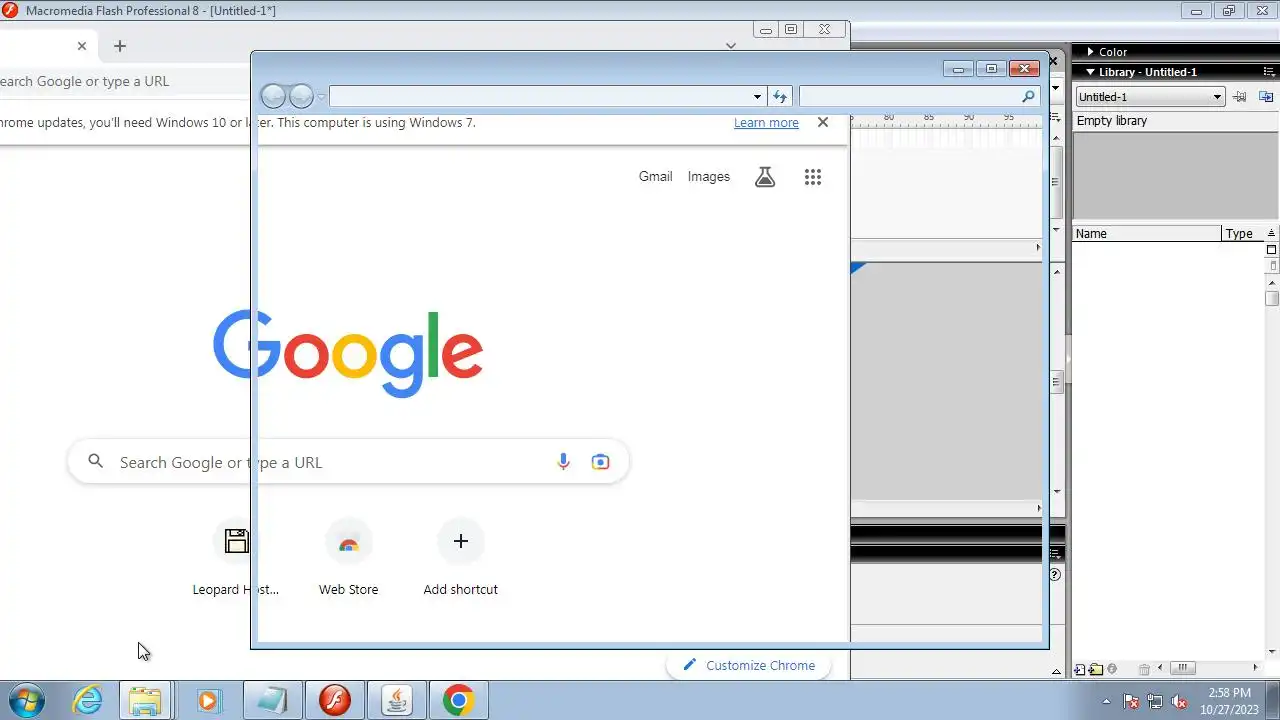Click the Action Center flag in system tray
Viewport: 1280px width, 720px height.
point(1131,701)
